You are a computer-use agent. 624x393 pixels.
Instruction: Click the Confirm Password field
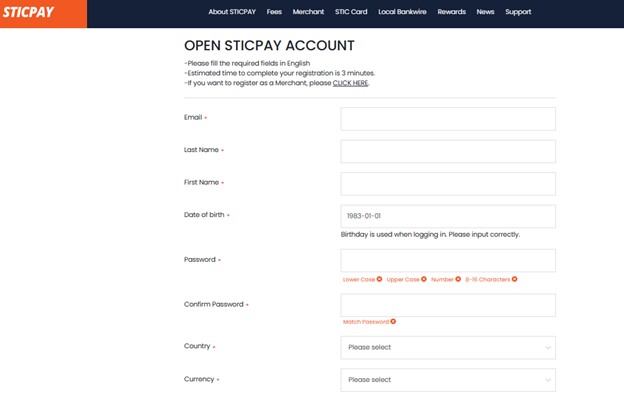pos(448,305)
